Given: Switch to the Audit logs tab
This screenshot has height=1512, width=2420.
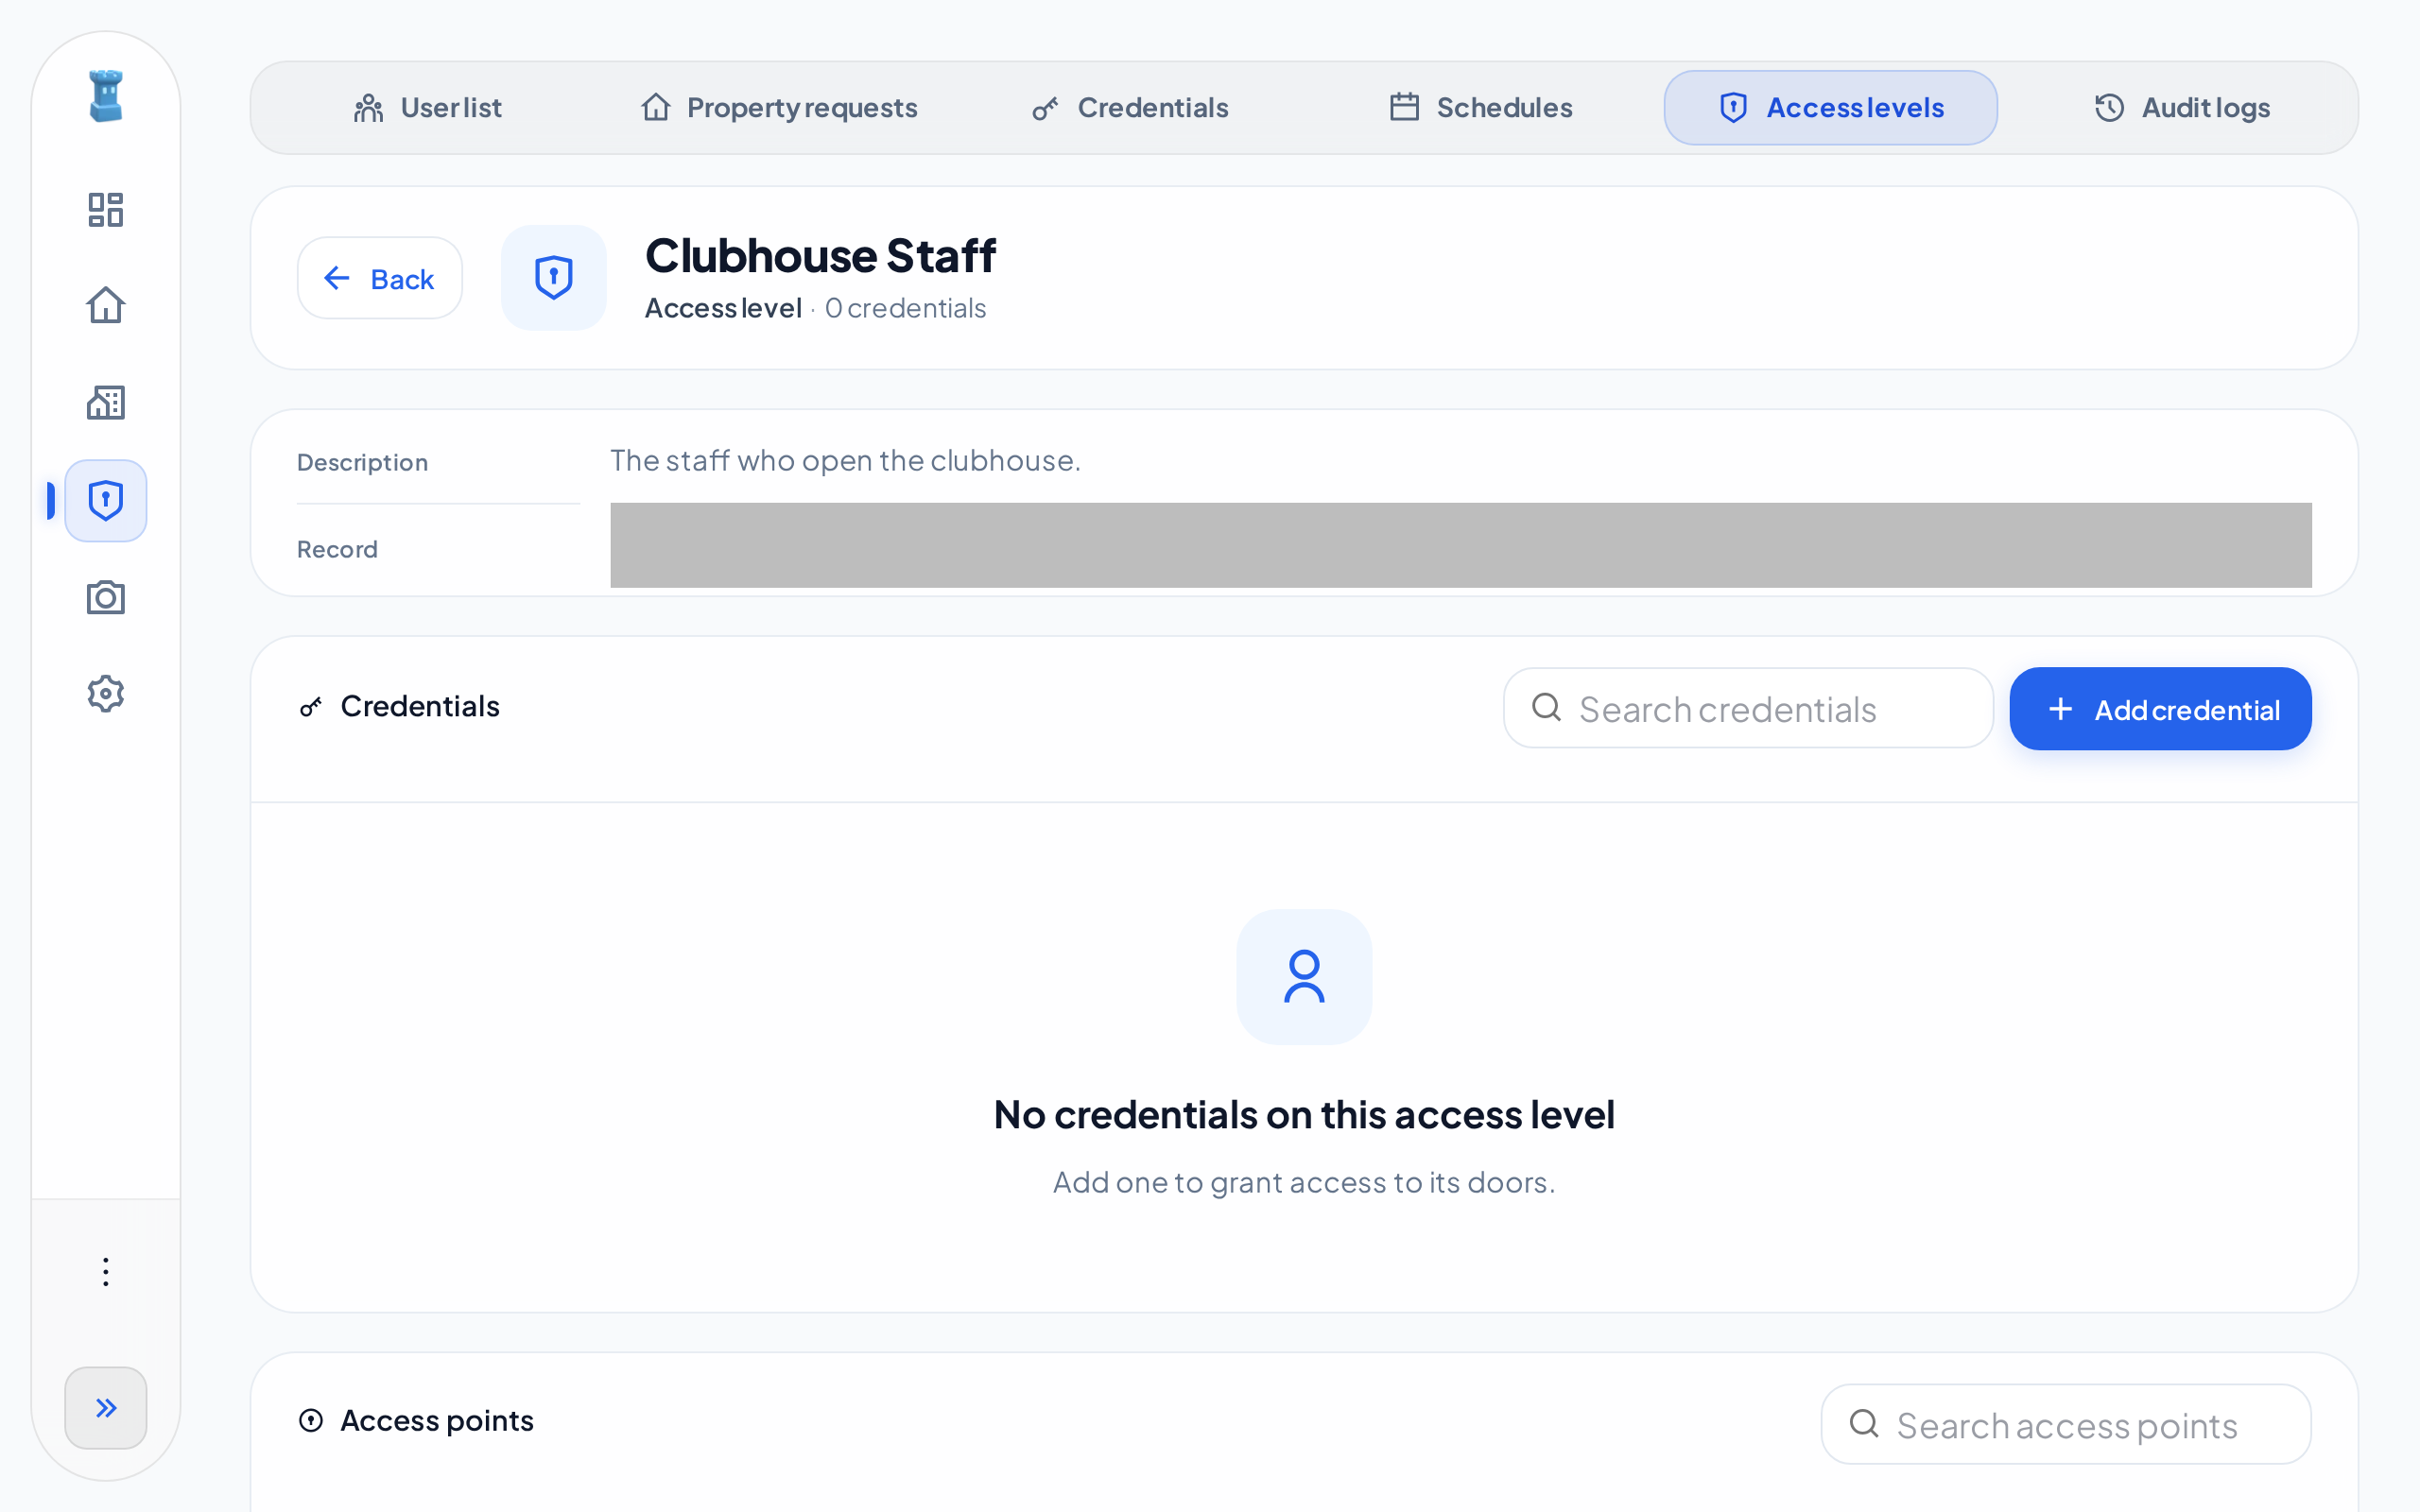Looking at the screenshot, I should (2182, 108).
